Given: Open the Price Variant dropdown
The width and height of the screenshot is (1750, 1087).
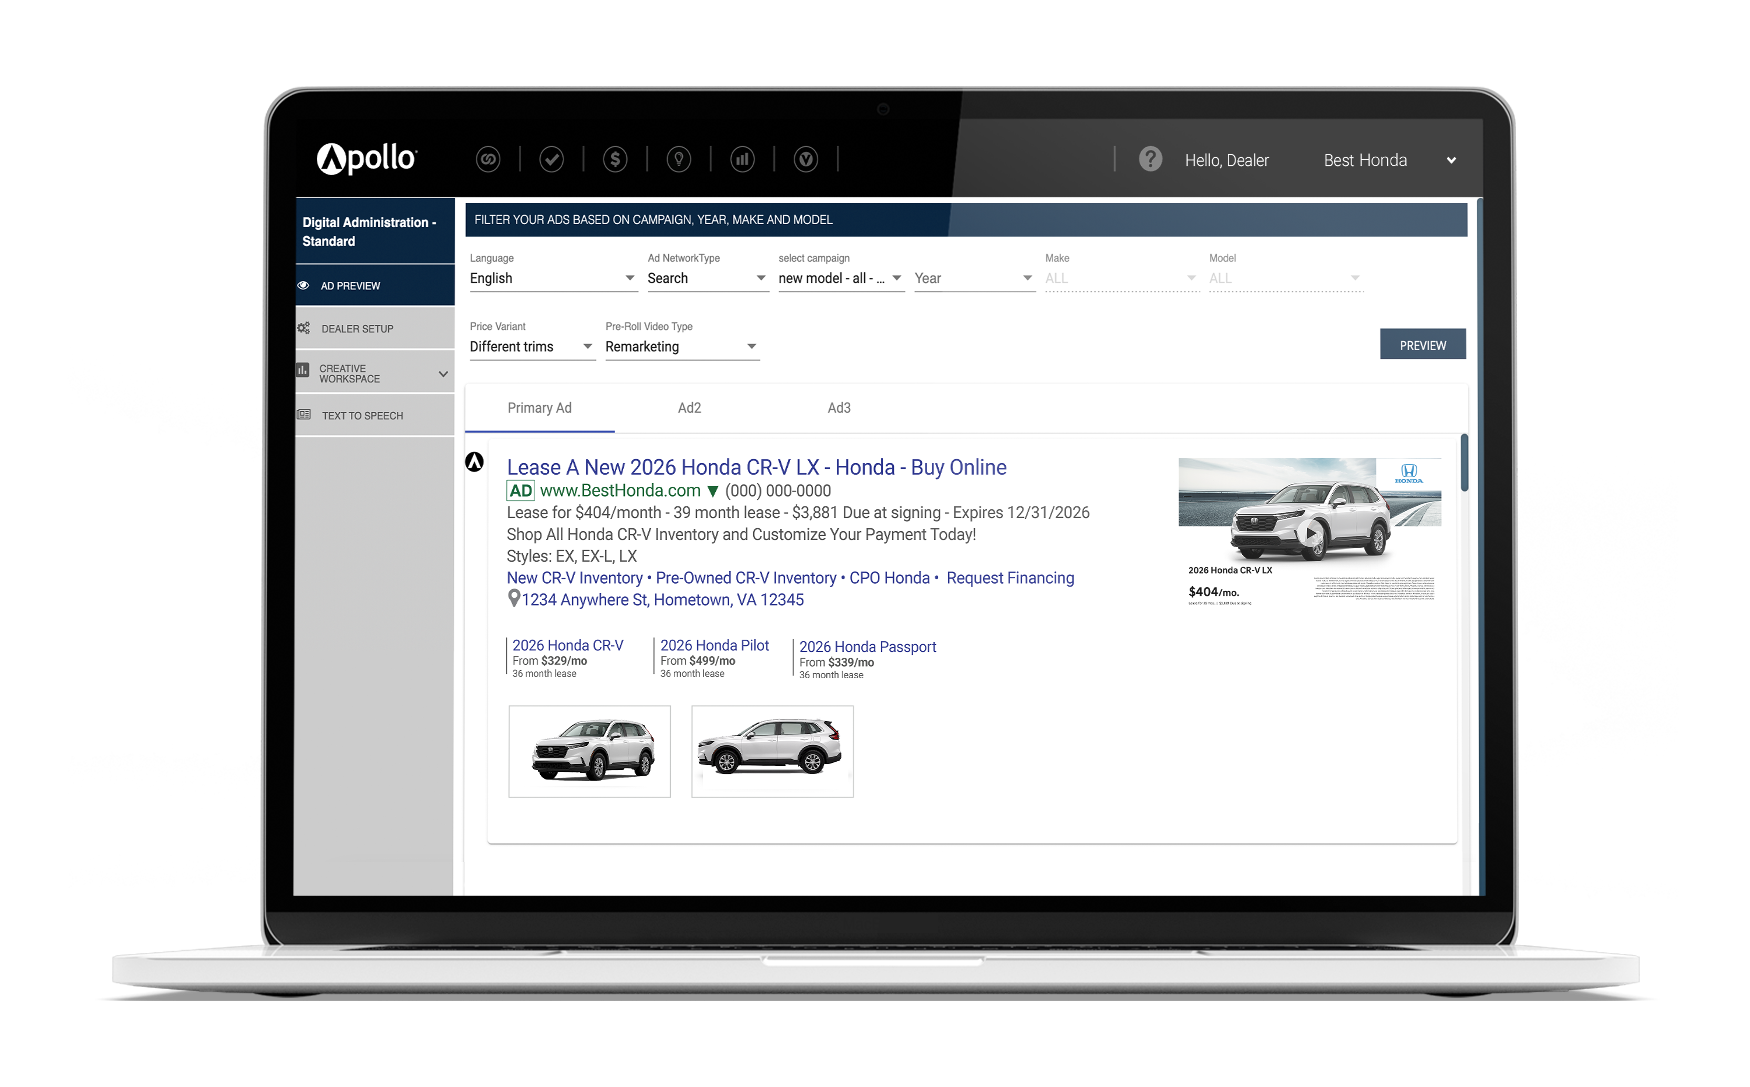Looking at the screenshot, I should point(531,347).
